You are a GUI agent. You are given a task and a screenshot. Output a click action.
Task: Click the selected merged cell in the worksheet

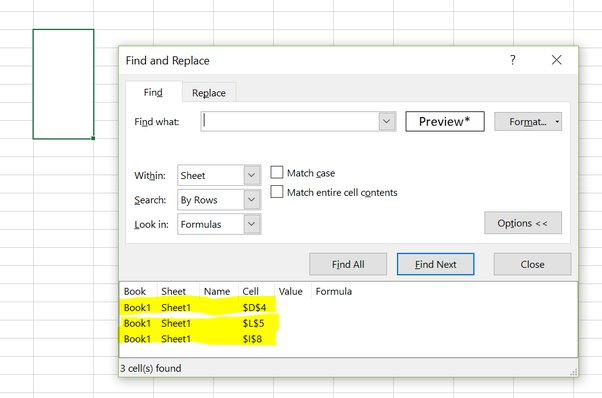coord(63,84)
